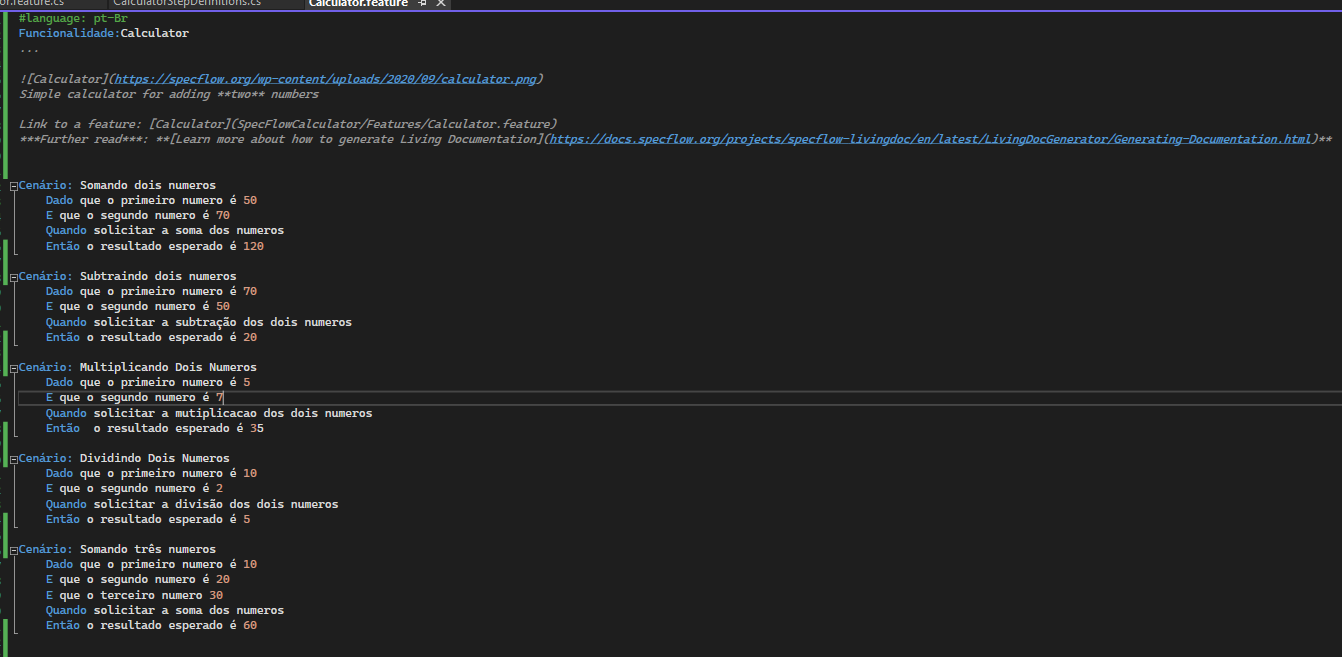
Task: Click the 'Cenário: Somando três numeros' title text
Action: click(117, 549)
